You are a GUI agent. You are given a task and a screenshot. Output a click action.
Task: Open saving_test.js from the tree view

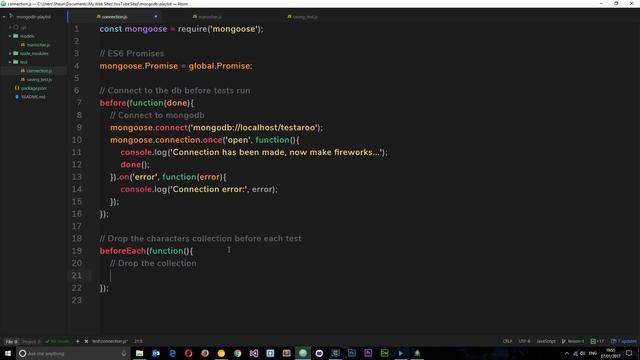tap(39, 79)
